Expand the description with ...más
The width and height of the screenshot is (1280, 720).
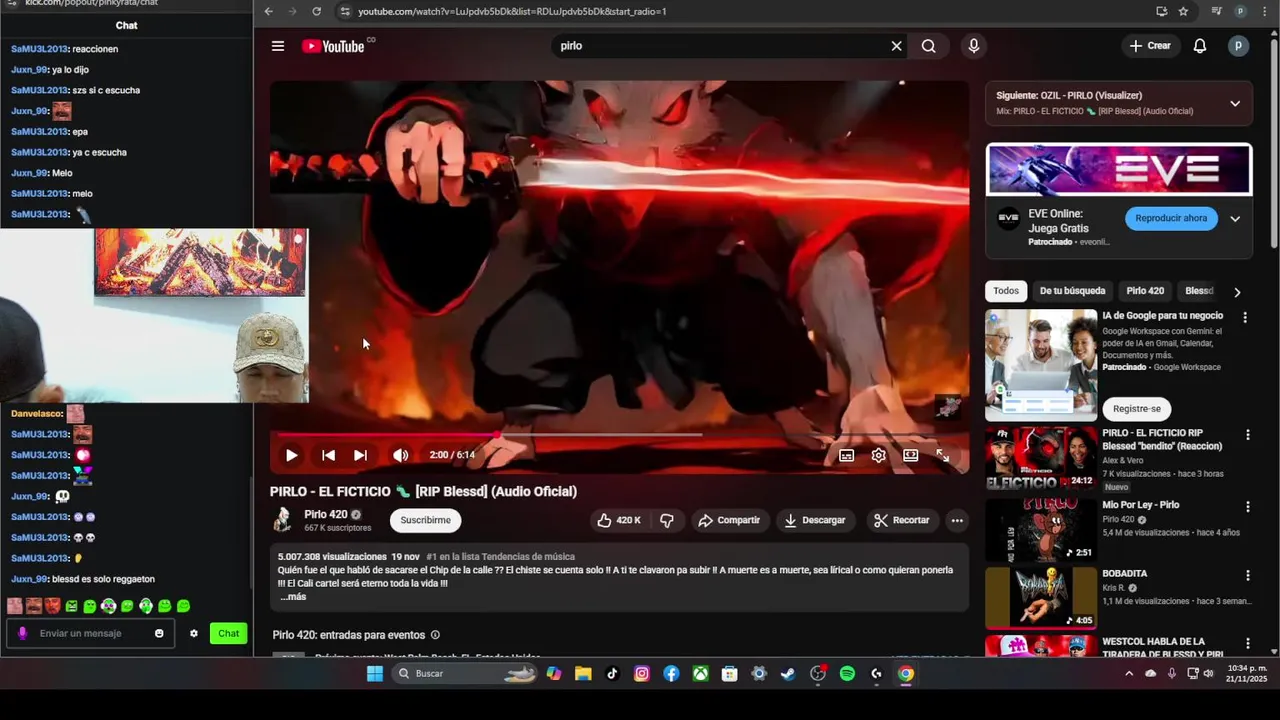pyautogui.click(x=293, y=597)
